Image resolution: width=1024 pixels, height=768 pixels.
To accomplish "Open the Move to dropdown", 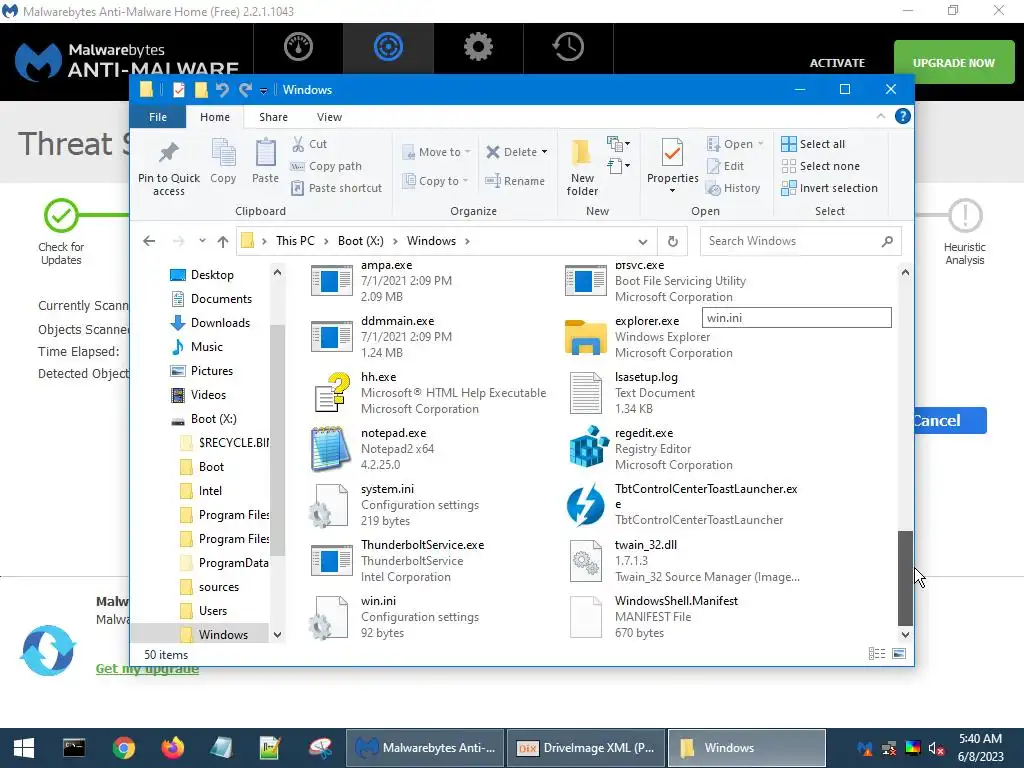I will 436,152.
